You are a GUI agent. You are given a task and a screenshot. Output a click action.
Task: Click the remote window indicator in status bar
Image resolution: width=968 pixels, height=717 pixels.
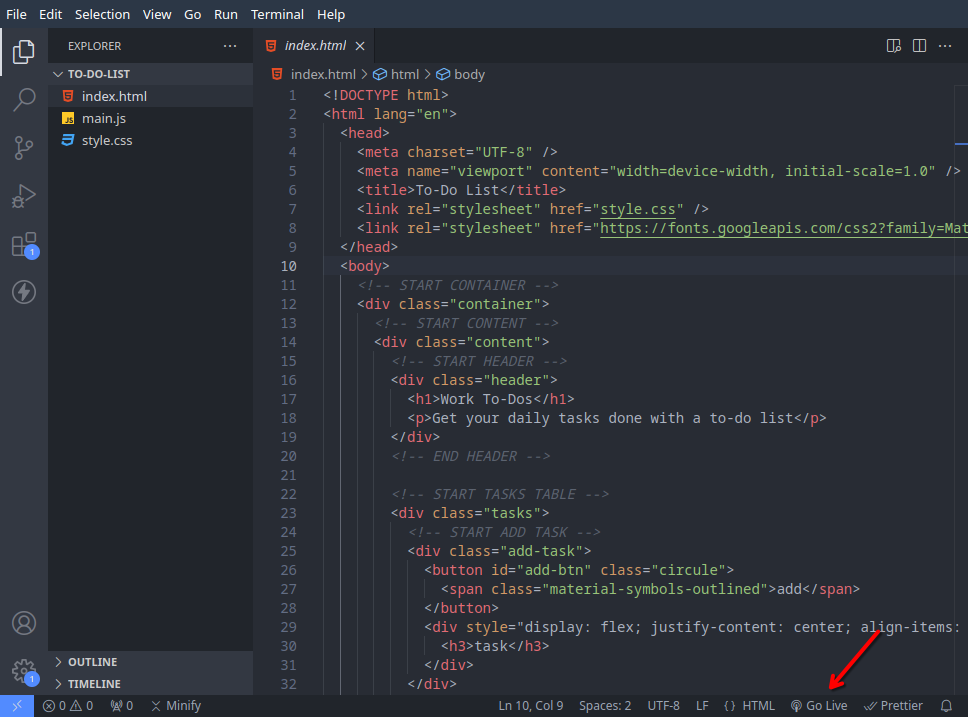[17, 705]
